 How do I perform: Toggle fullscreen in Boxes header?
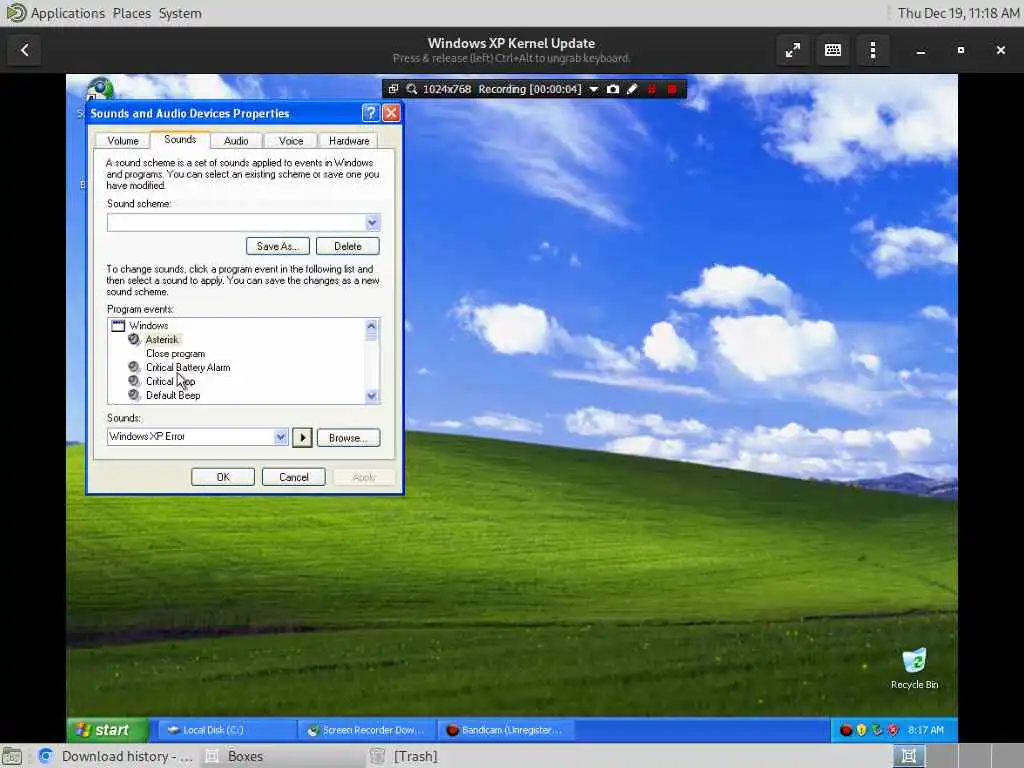click(x=793, y=50)
